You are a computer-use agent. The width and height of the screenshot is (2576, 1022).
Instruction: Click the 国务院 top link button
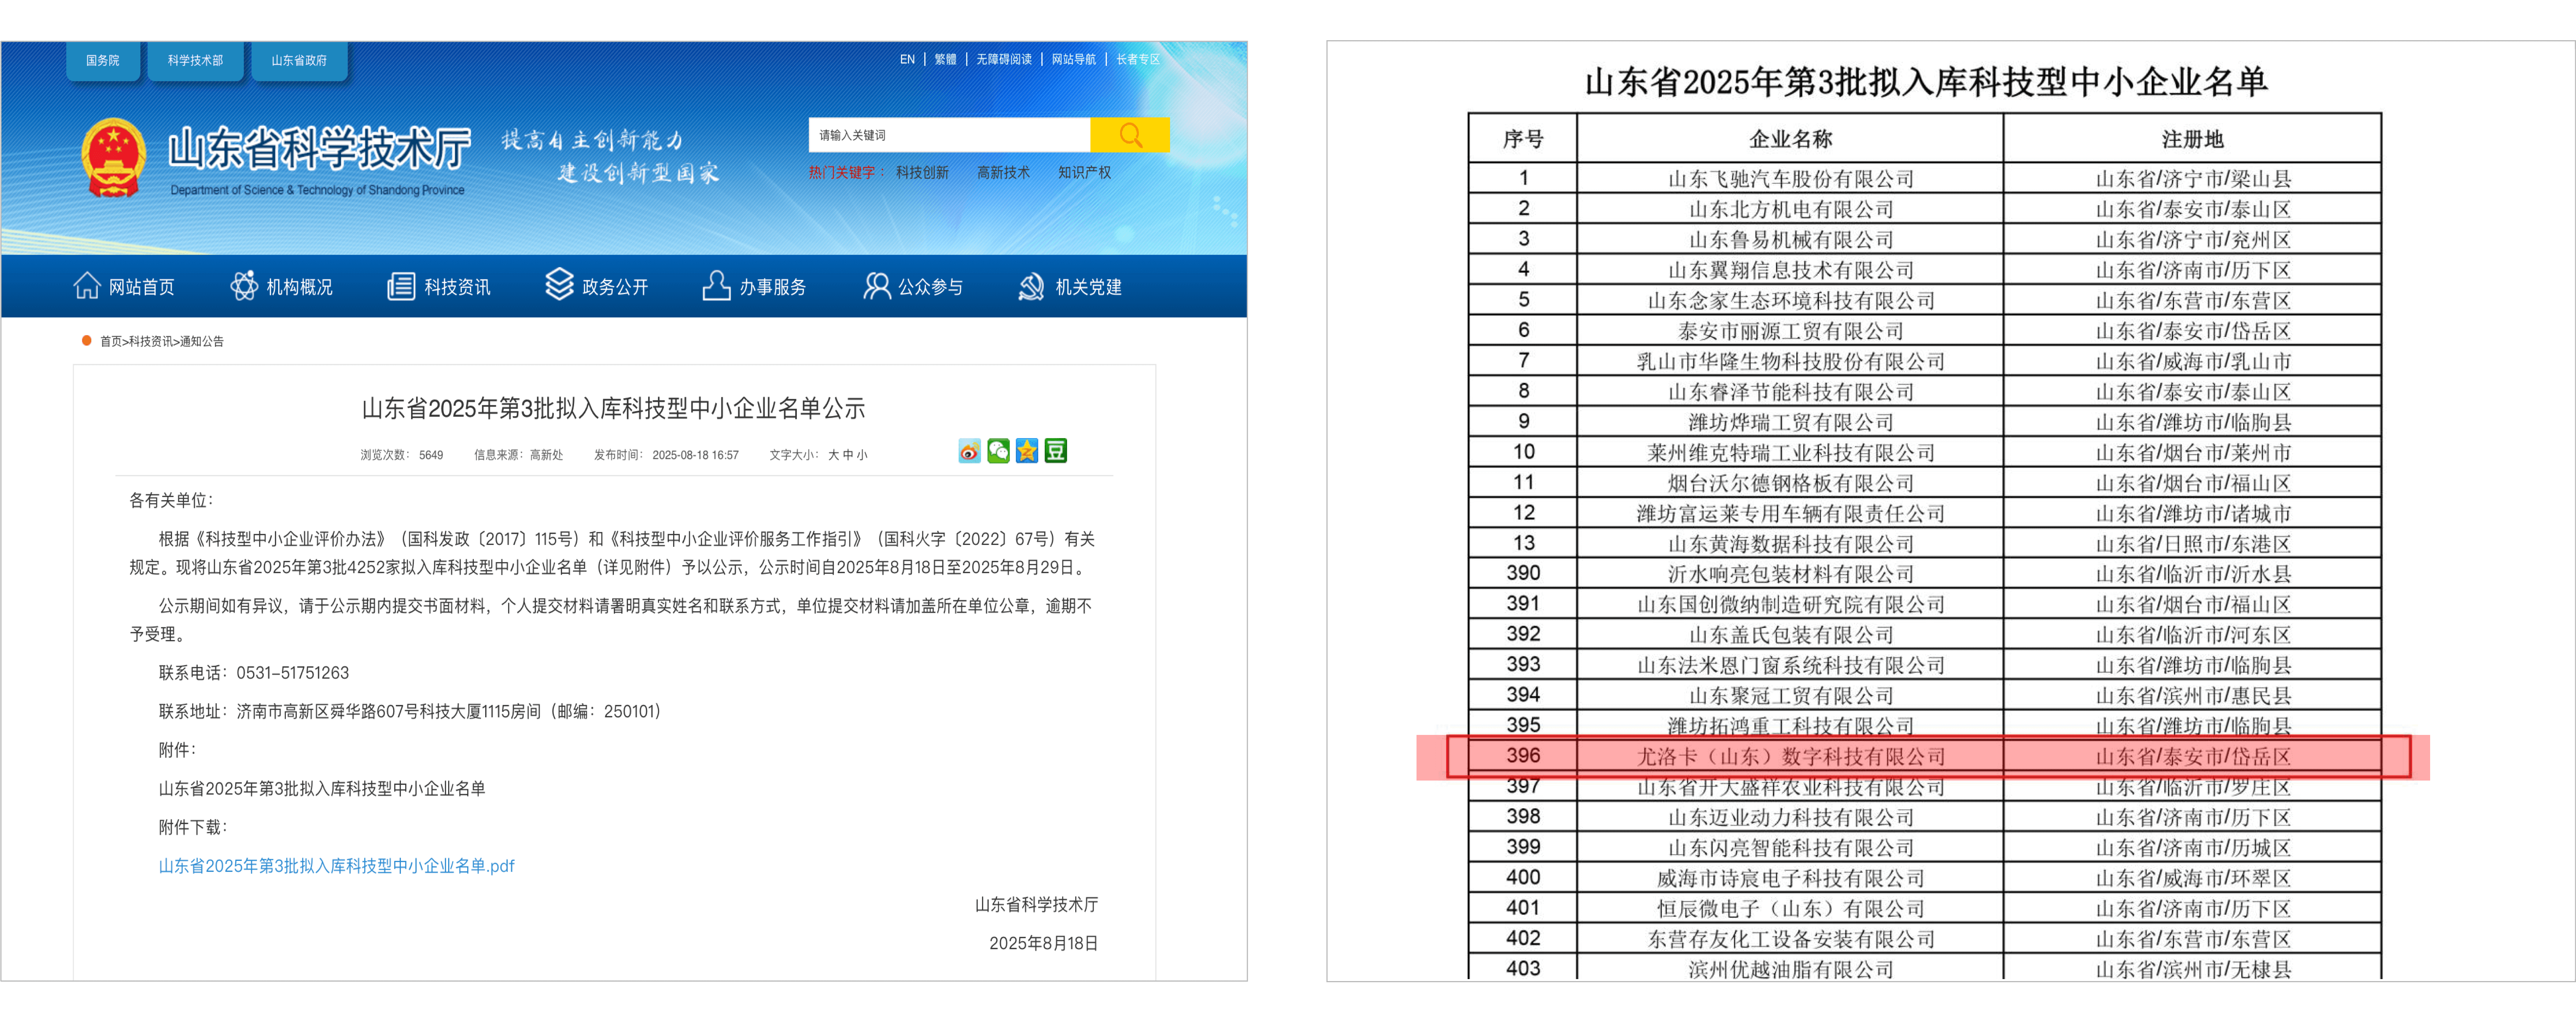tap(102, 61)
